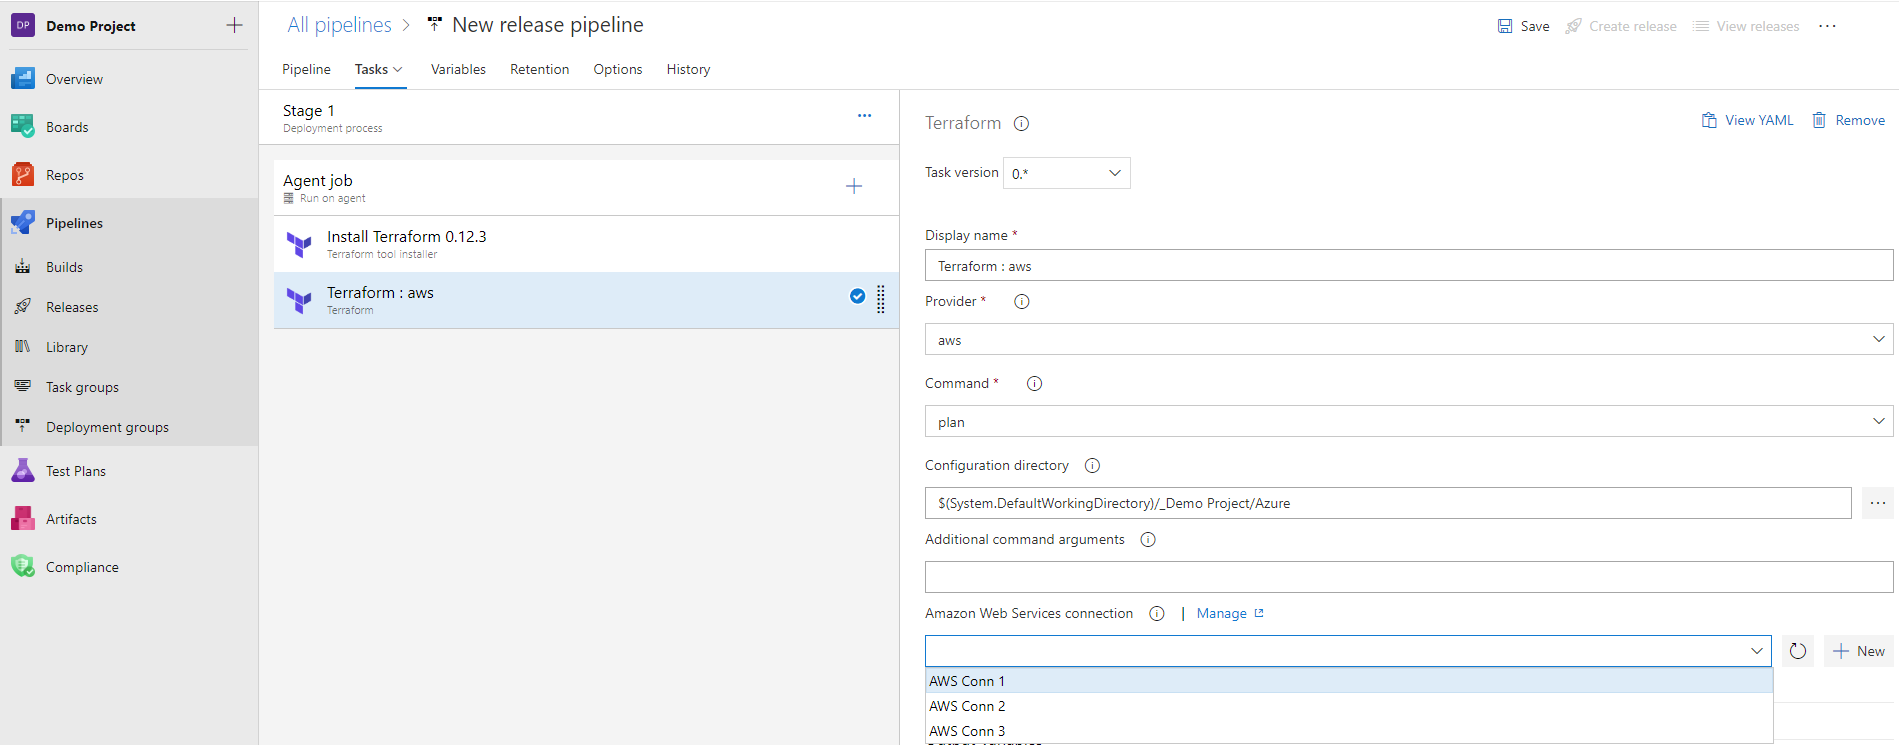
Task: Show info for Configuration directory
Action: click(1093, 466)
